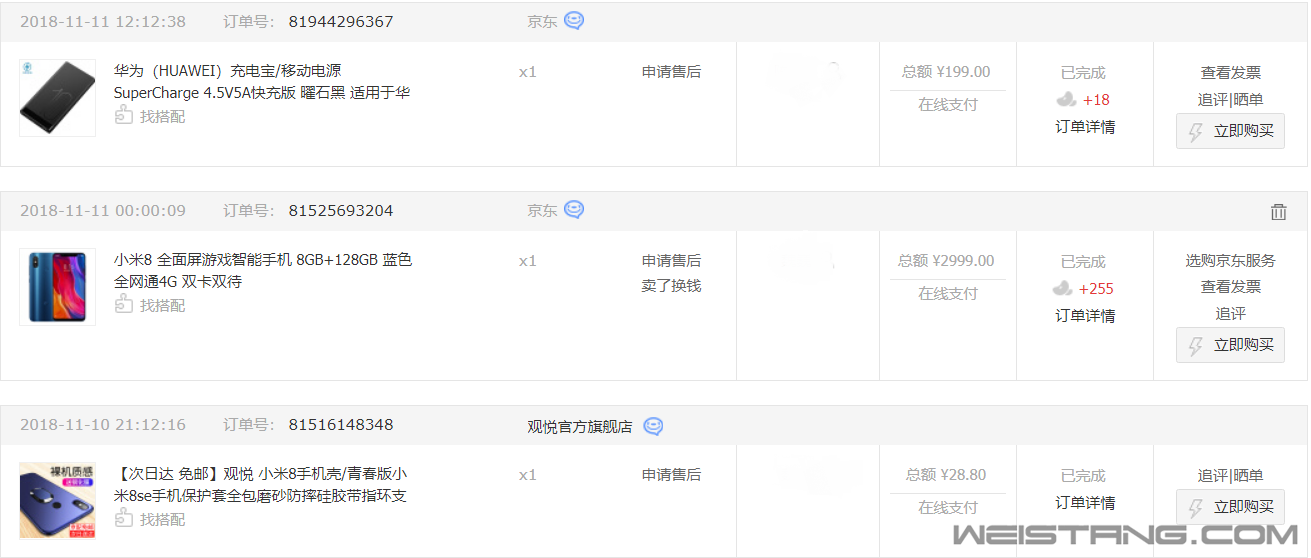The image size is (1311, 558).
Task: Open 观悦 phone case product thumbnail
Action: [57, 501]
